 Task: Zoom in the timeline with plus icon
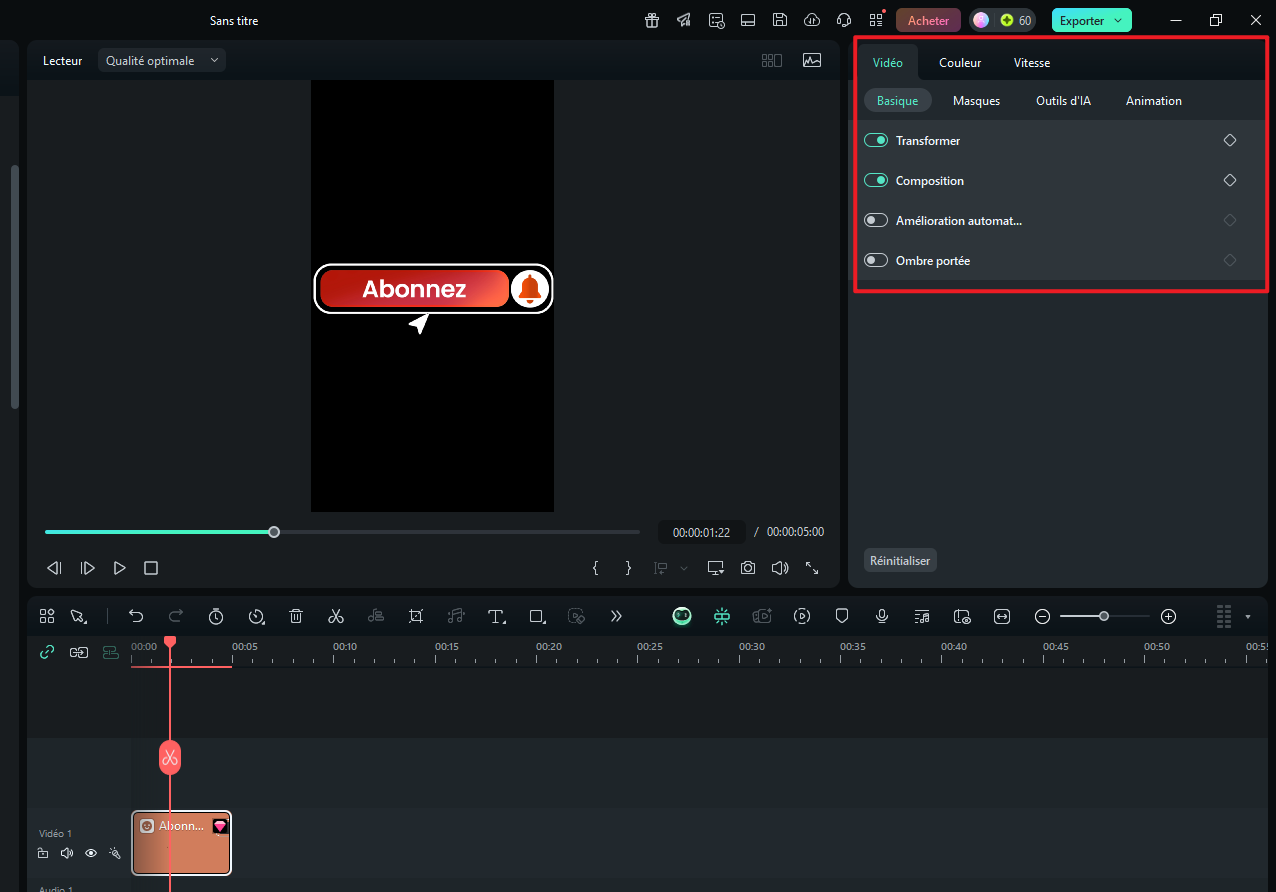[1168, 616]
